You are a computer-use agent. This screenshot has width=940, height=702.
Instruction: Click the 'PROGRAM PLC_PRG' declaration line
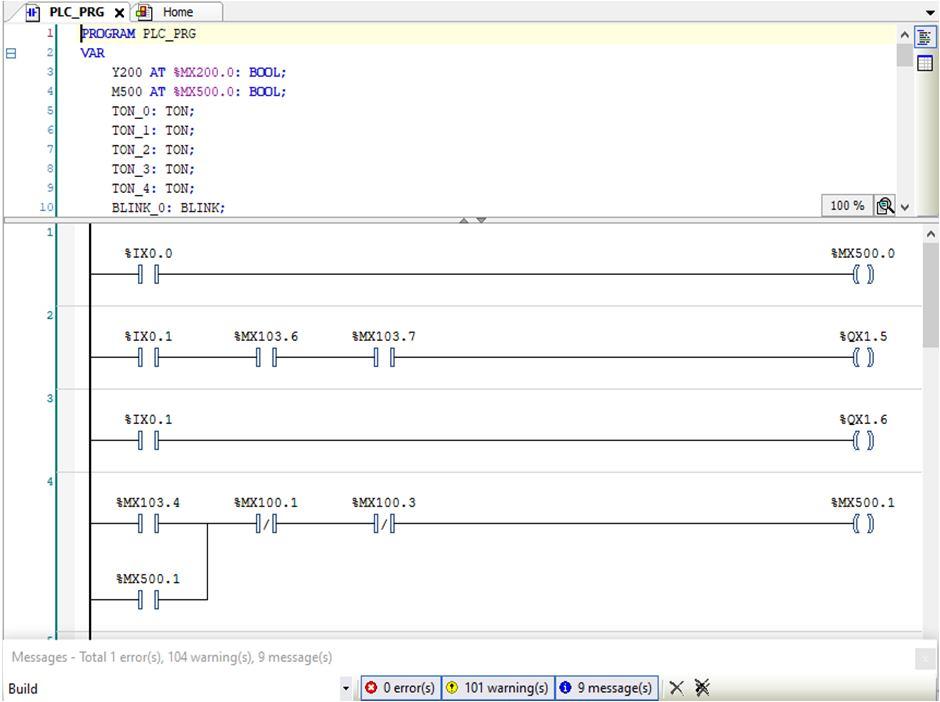[138, 34]
